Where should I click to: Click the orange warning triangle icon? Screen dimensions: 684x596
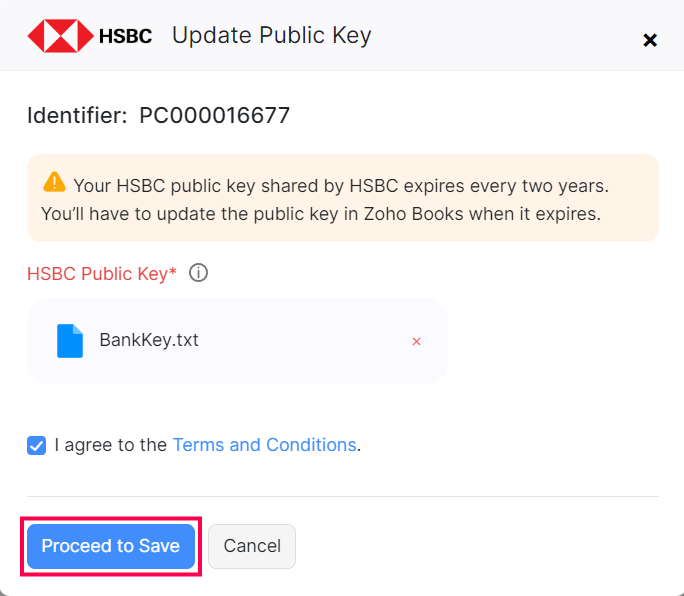pos(54,183)
